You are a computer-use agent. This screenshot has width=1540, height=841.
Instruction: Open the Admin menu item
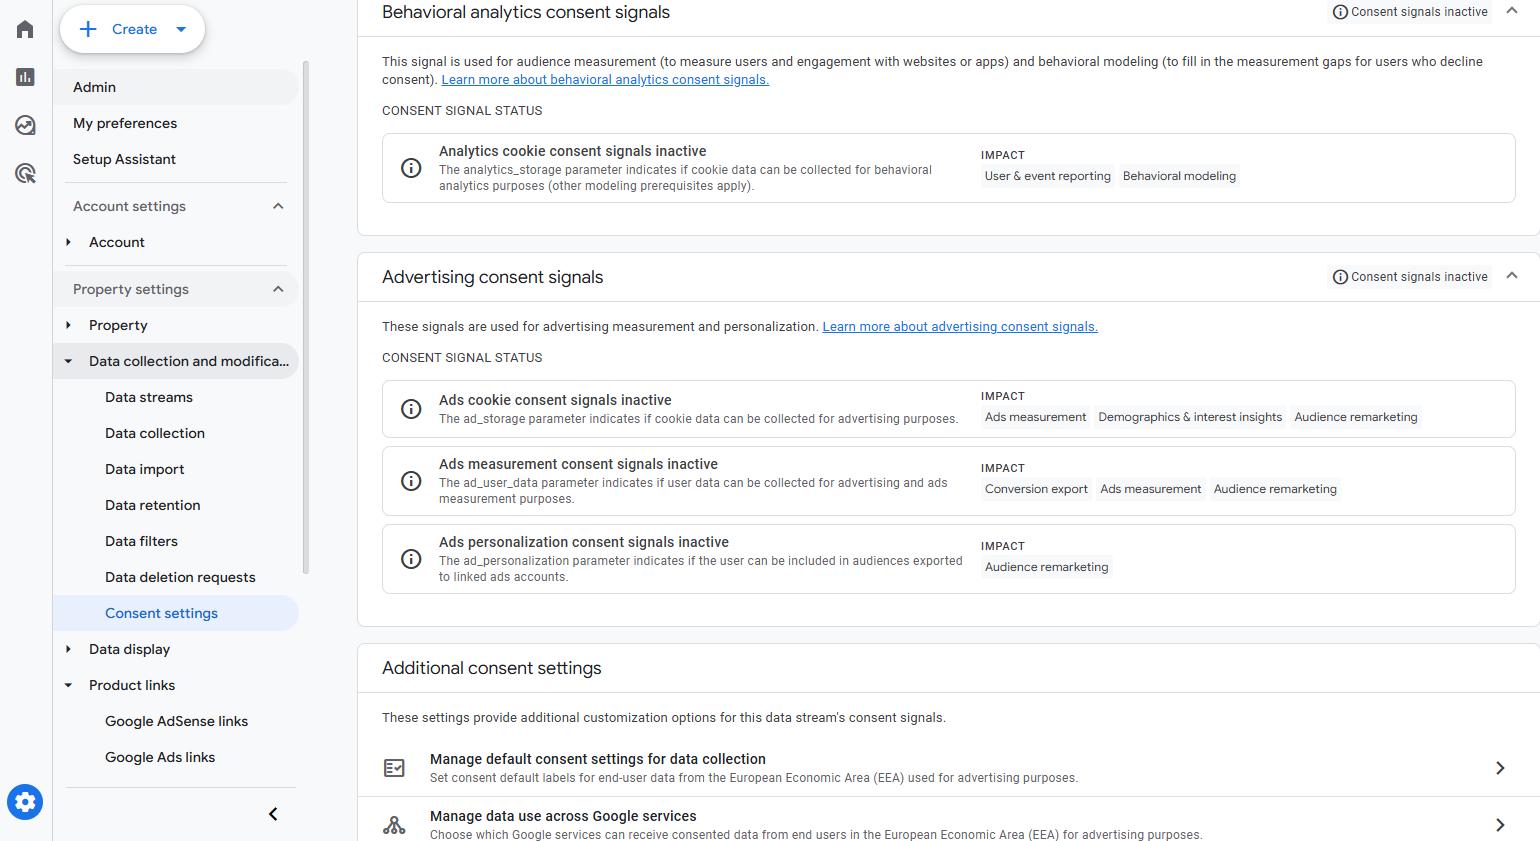point(176,87)
